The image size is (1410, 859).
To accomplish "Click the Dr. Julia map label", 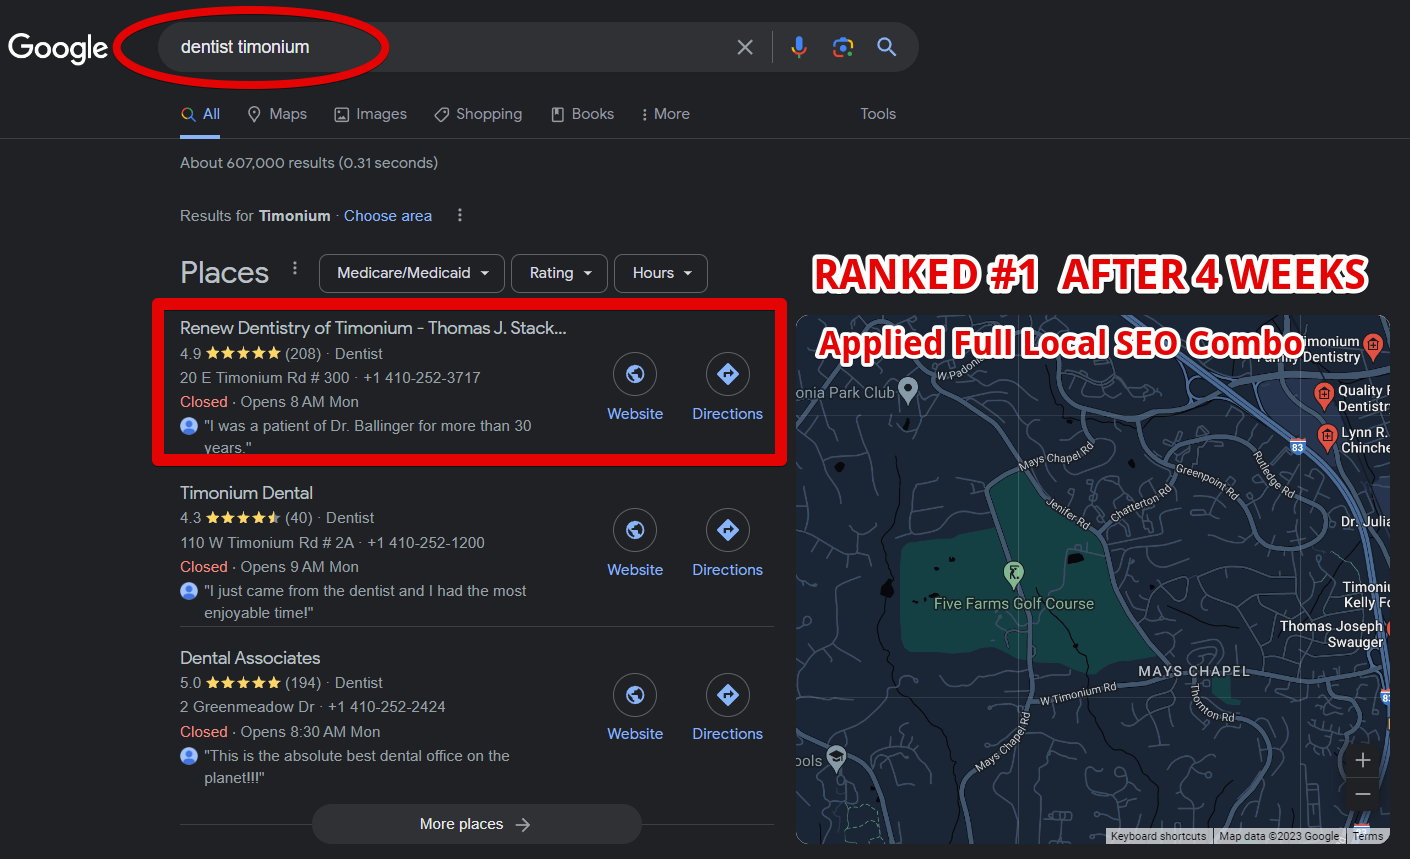I will tap(1365, 521).
